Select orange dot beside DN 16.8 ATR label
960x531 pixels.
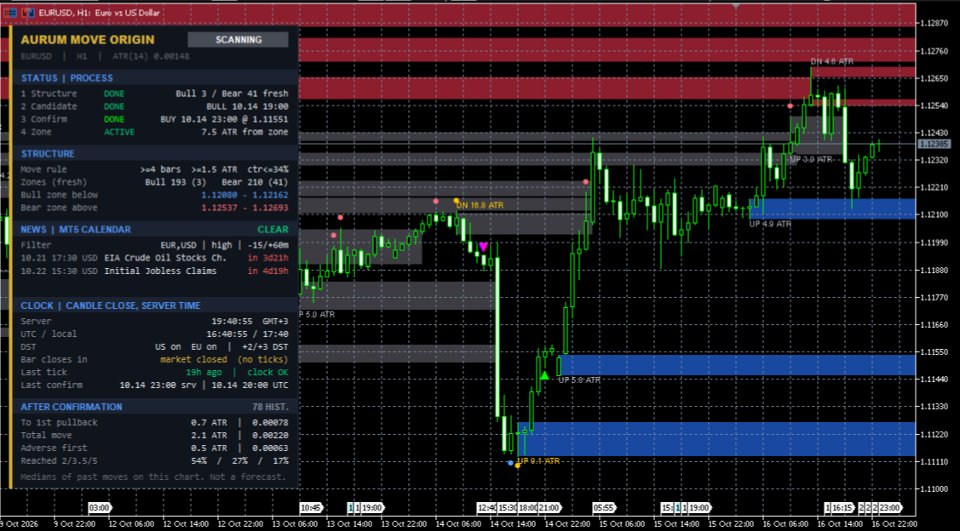pos(456,201)
